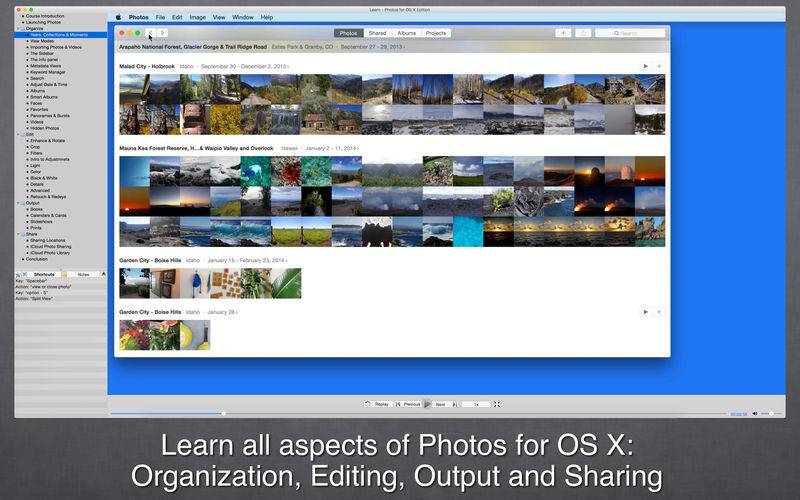The image size is (800, 500).
Task: Switch to the Notes tab
Action: [x=83, y=274]
